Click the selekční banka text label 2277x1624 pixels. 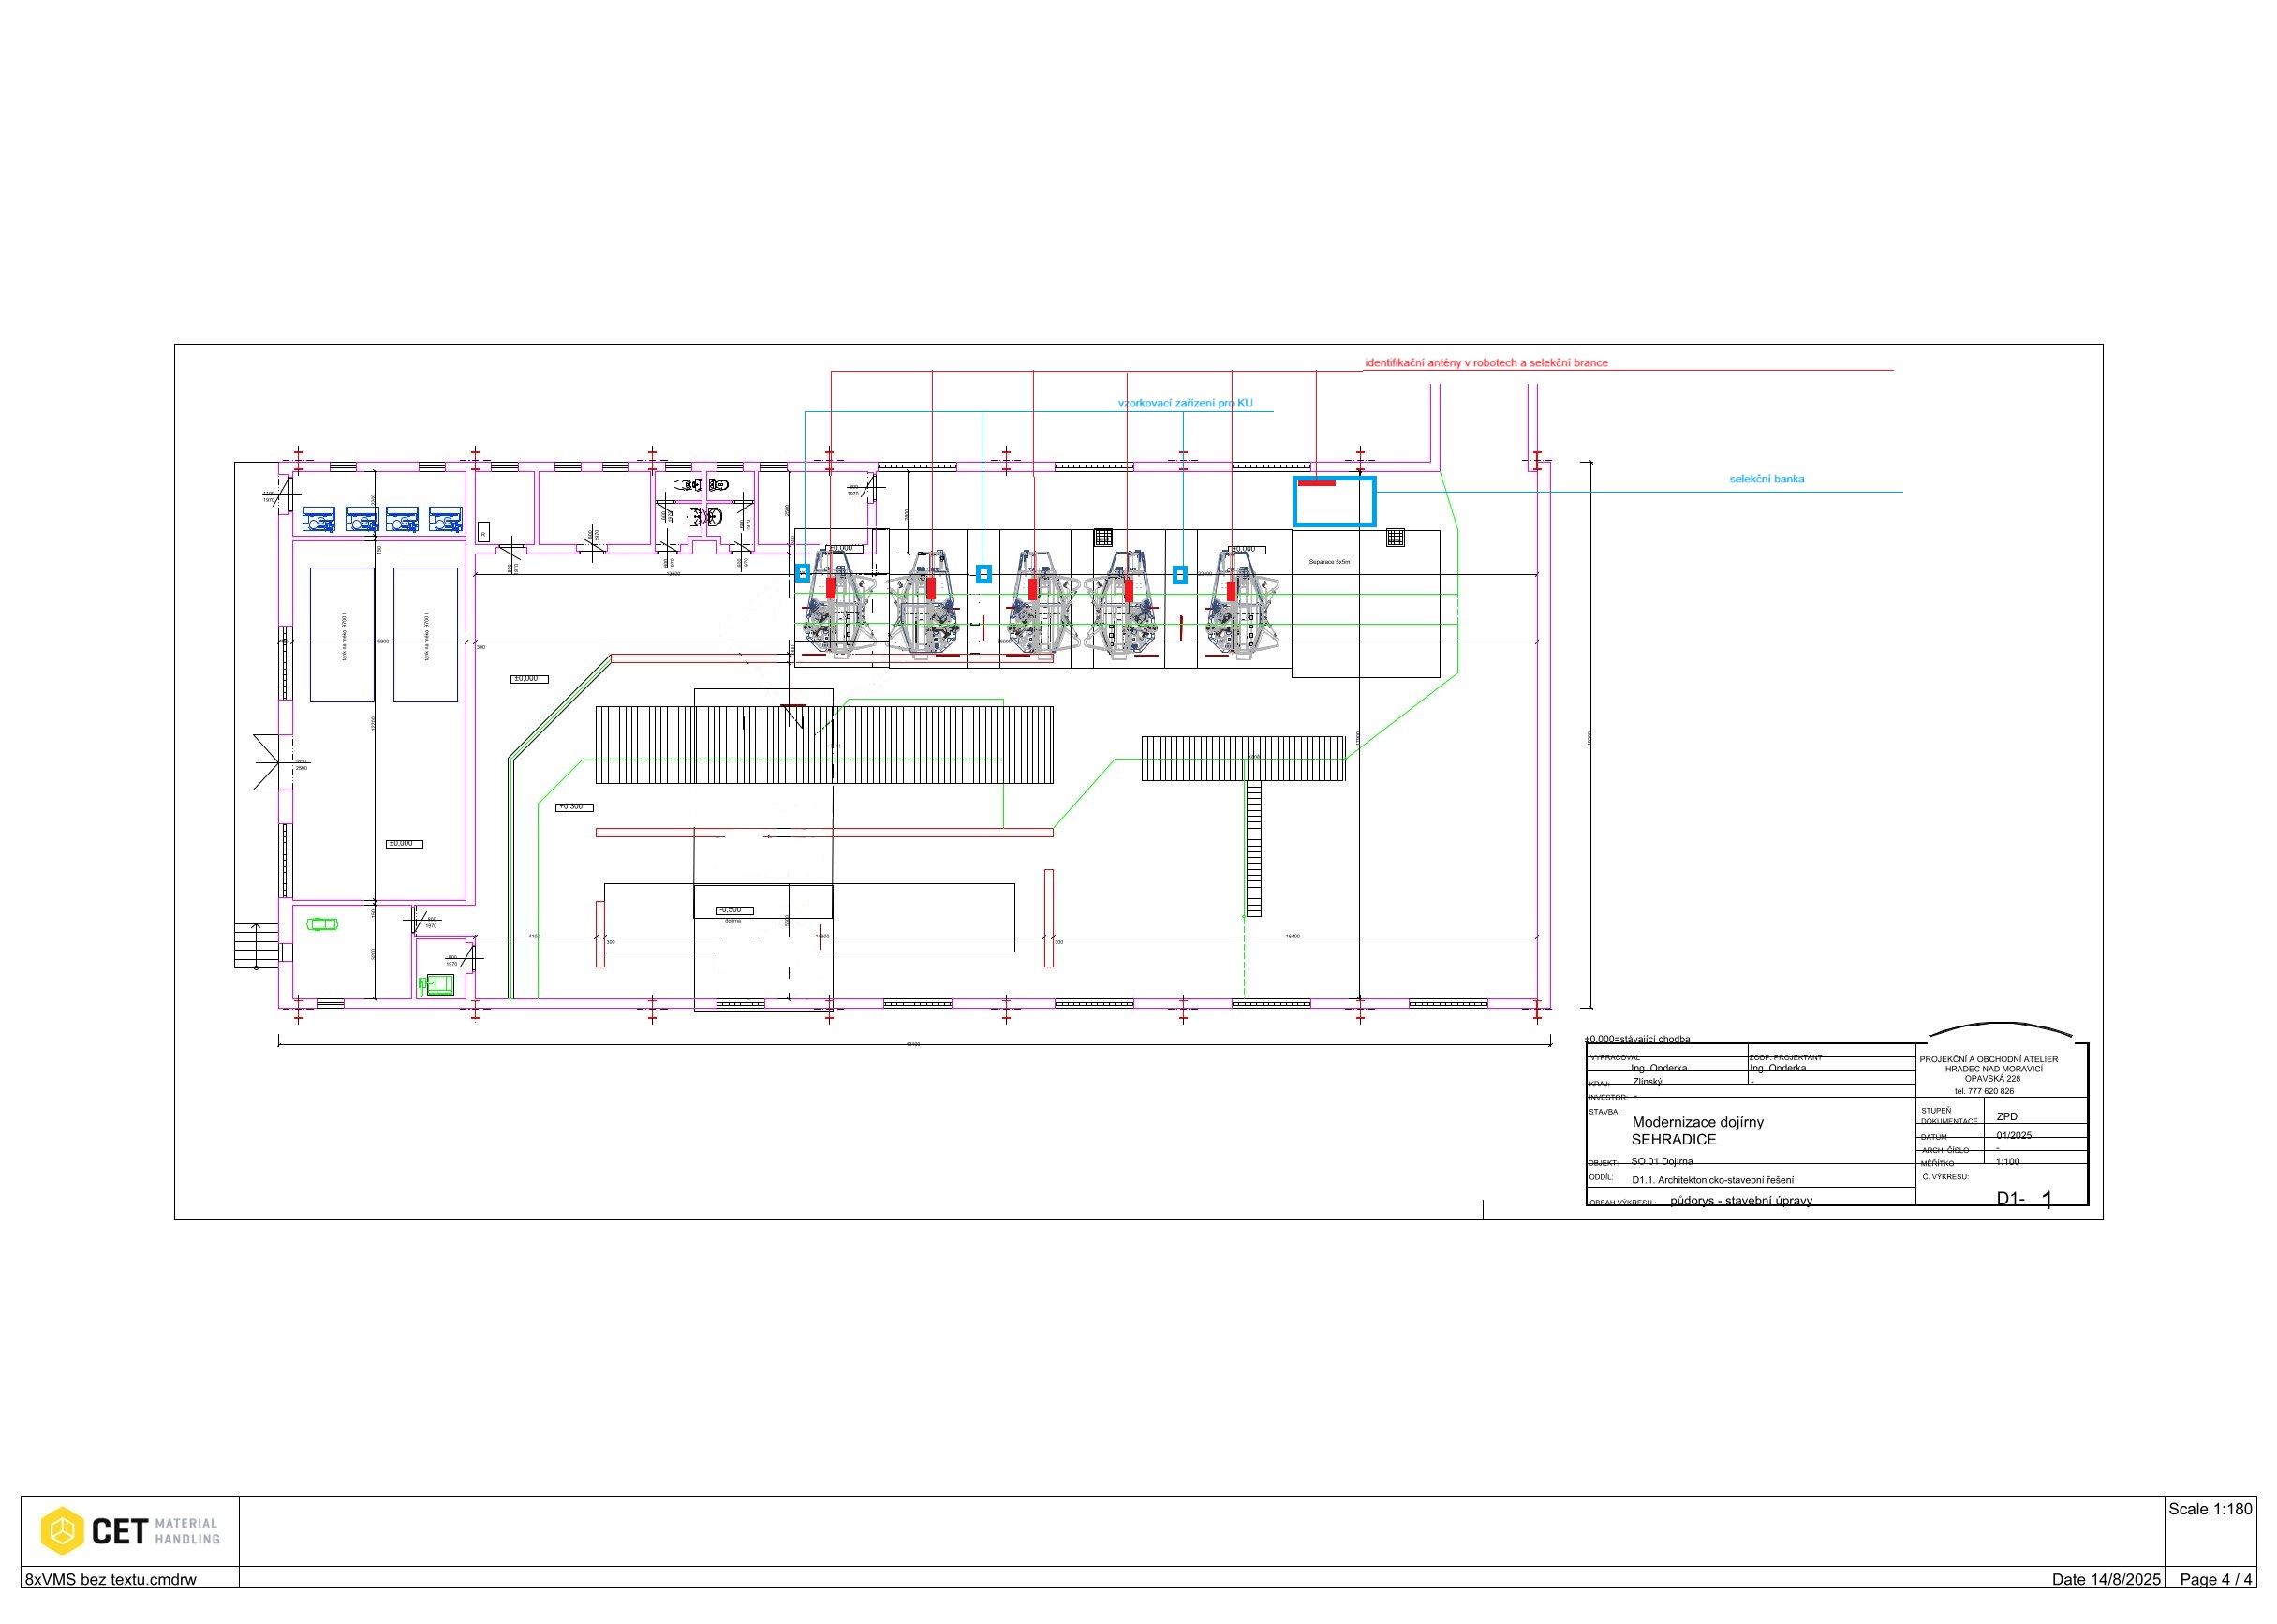(x=1767, y=479)
